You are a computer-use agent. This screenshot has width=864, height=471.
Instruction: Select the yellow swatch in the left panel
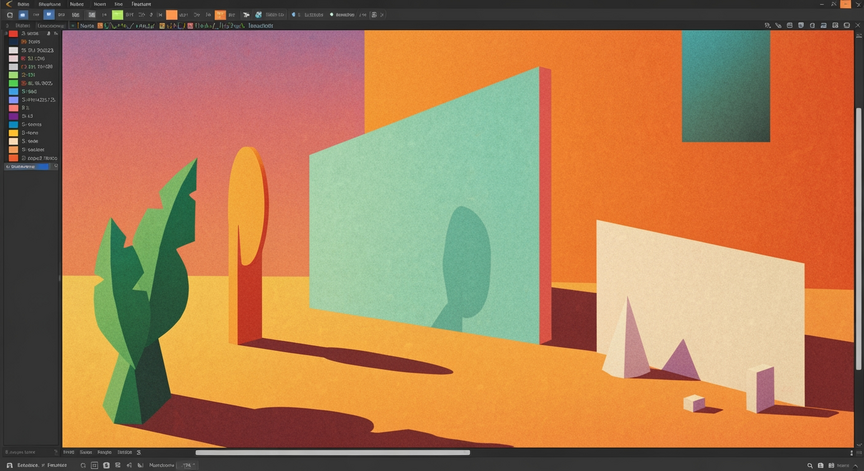click(13, 133)
